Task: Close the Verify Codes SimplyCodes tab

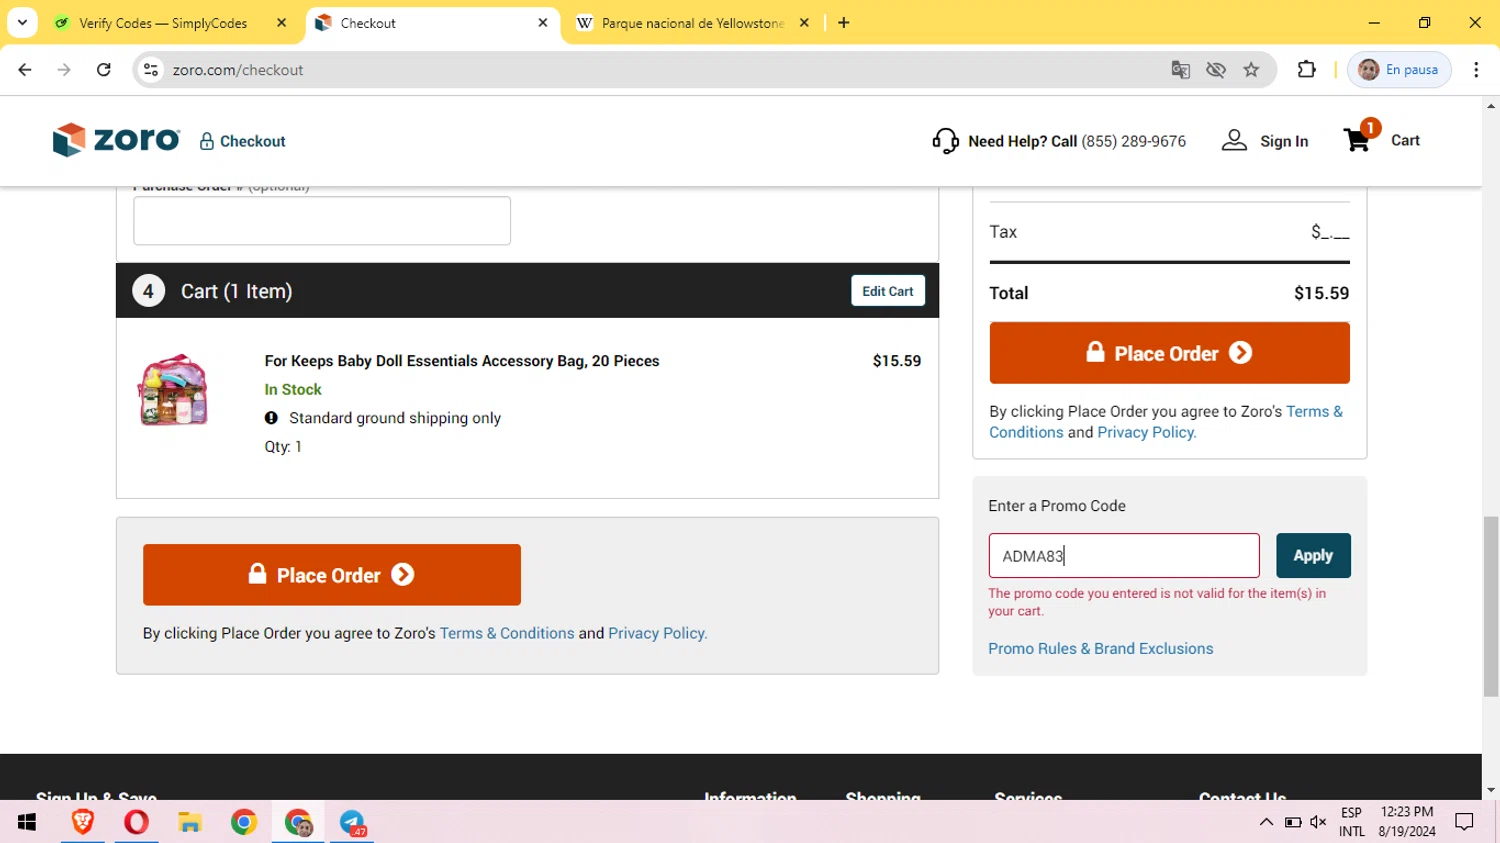Action: point(281,23)
